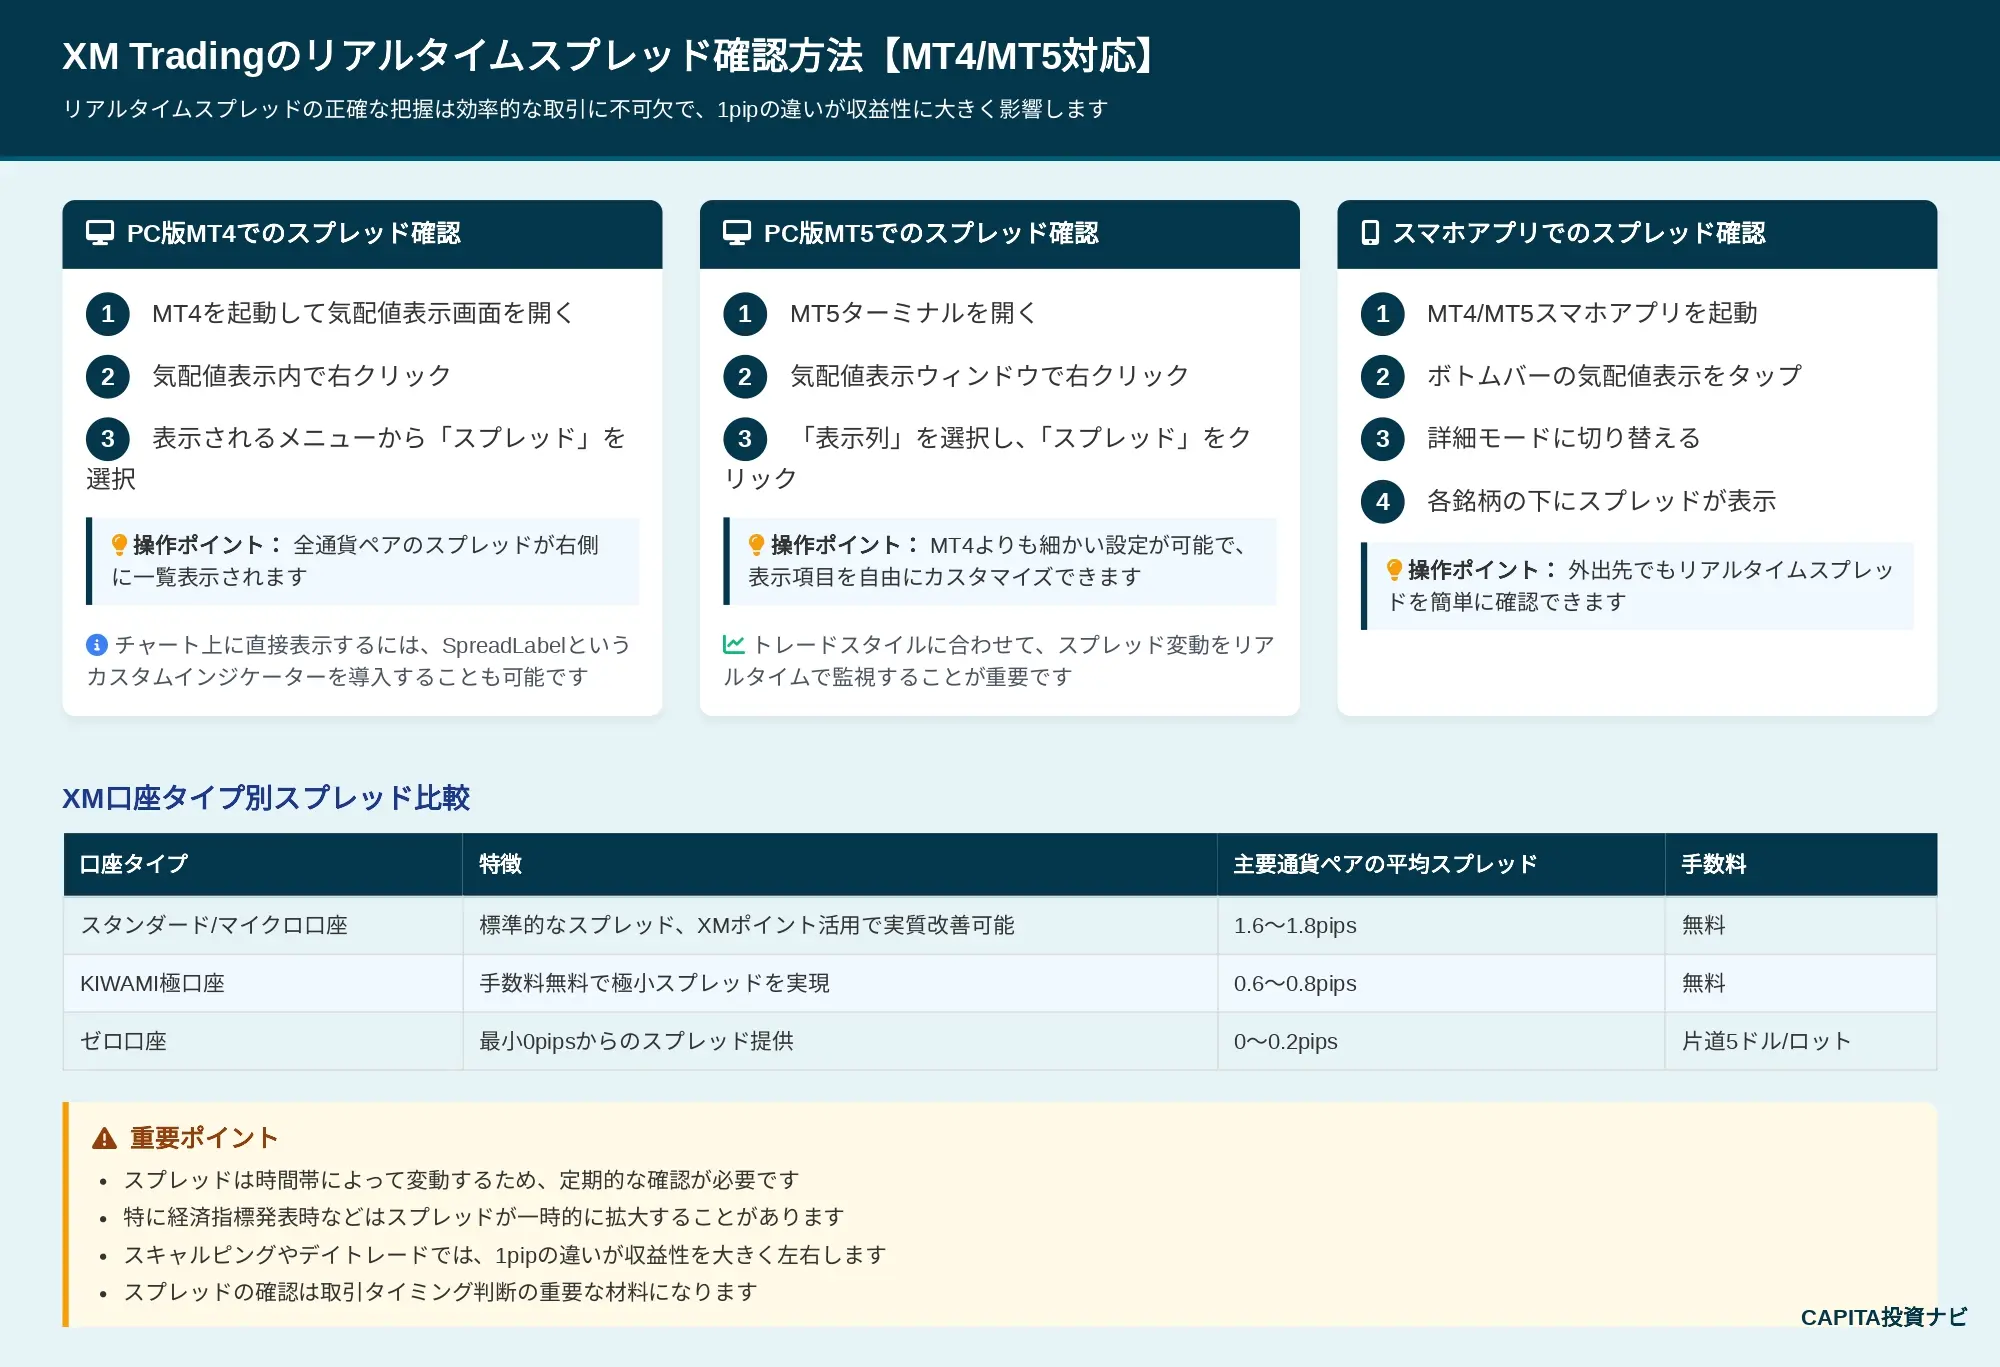Click the lightbulb icon in the MT5 card tip
This screenshot has height=1367, width=2000.
tap(757, 545)
